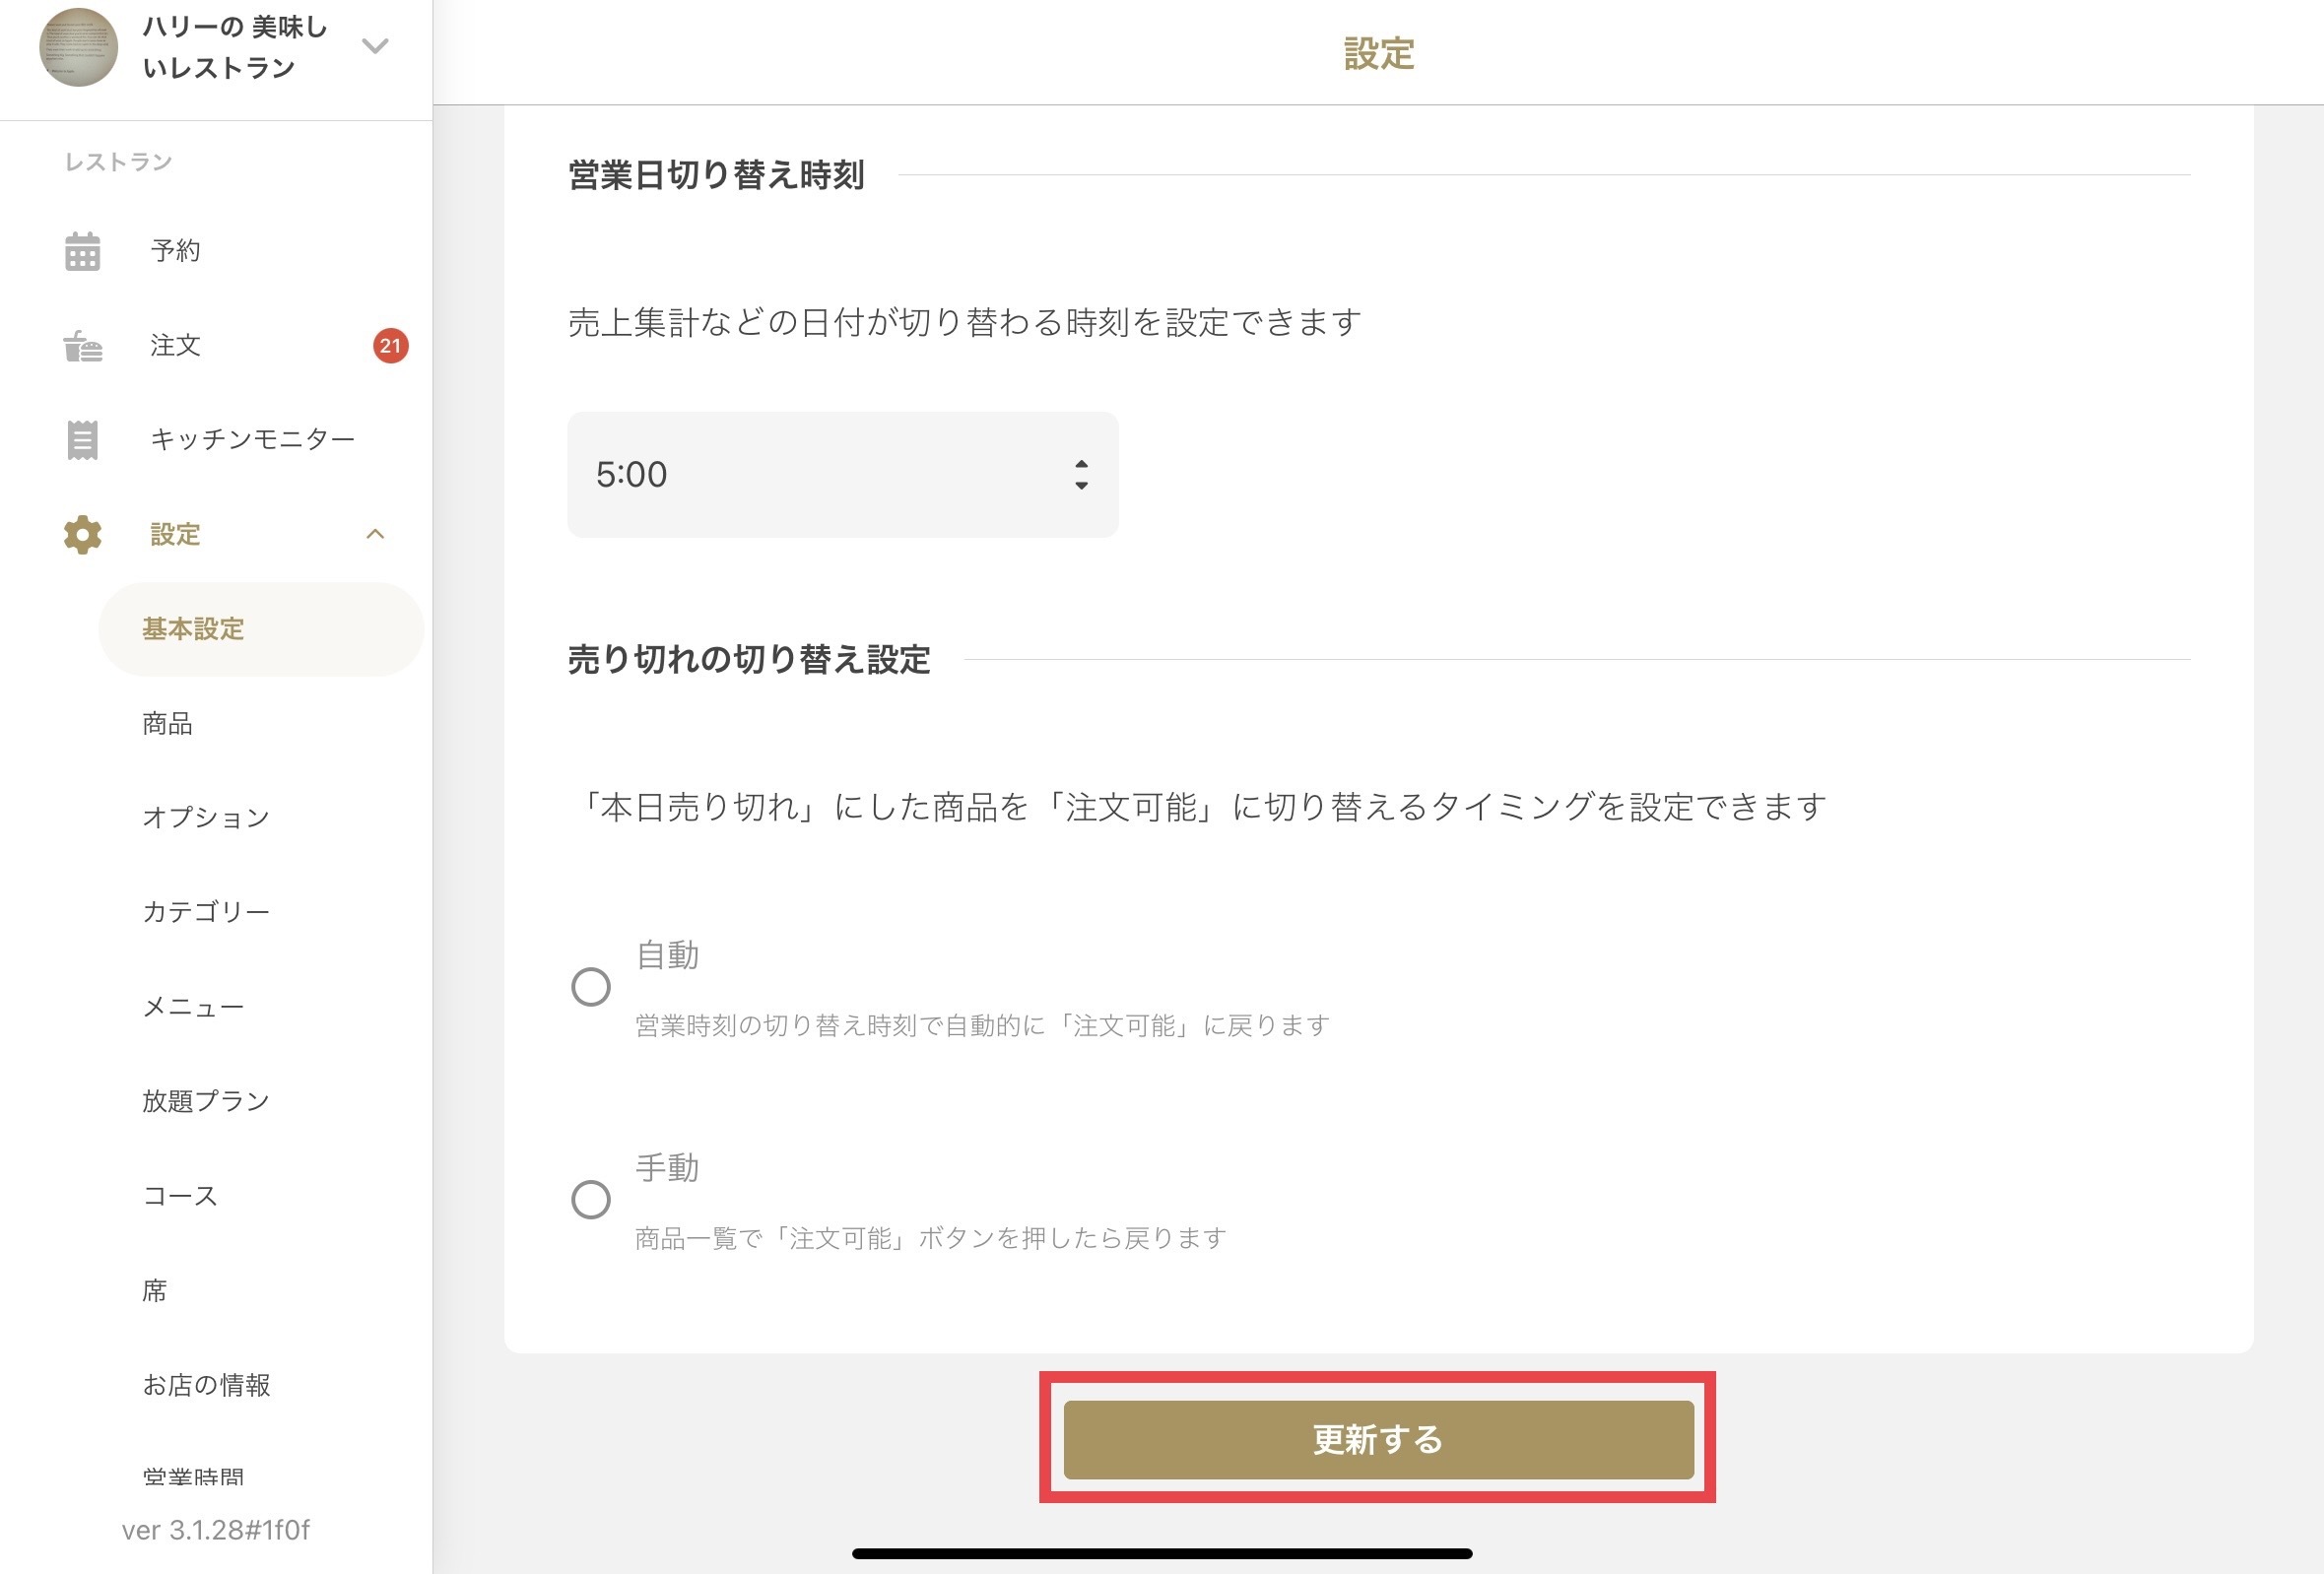The width and height of the screenshot is (2324, 1574).
Task: Go to お店の情報 page
Action: (206, 1385)
